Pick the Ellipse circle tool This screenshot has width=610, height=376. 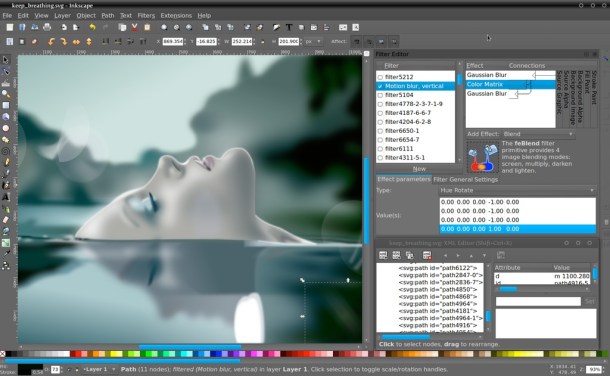pos(5,128)
